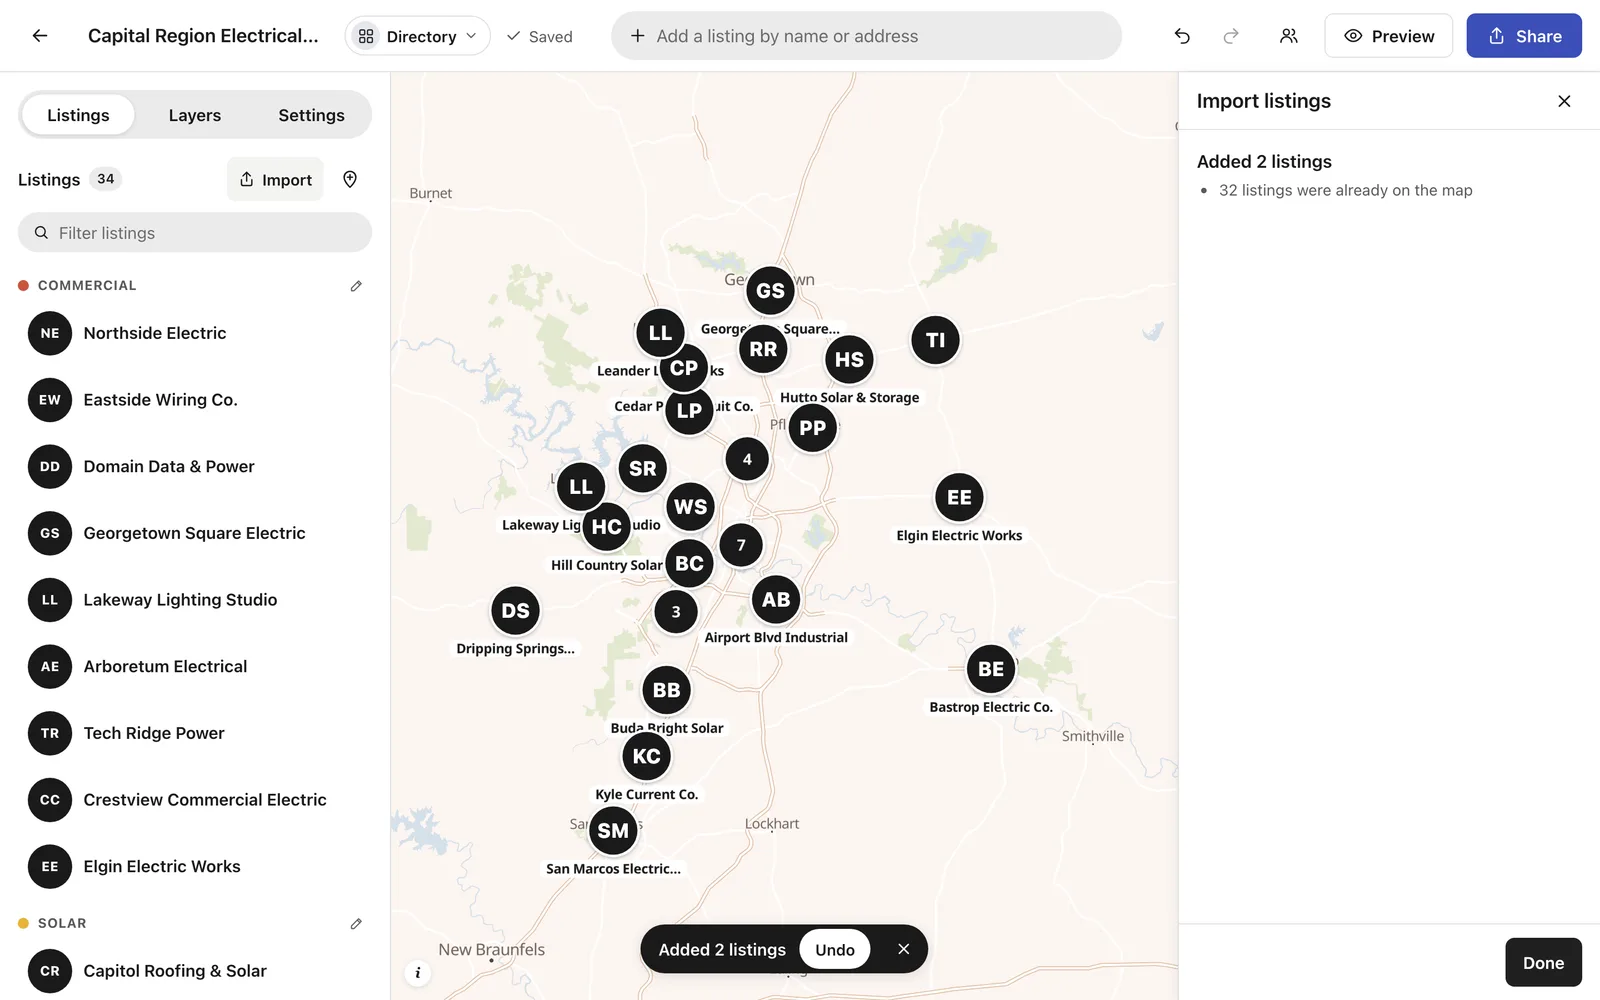Click the HC Hill Country Solar marker
1600x1000 pixels.
coord(606,527)
